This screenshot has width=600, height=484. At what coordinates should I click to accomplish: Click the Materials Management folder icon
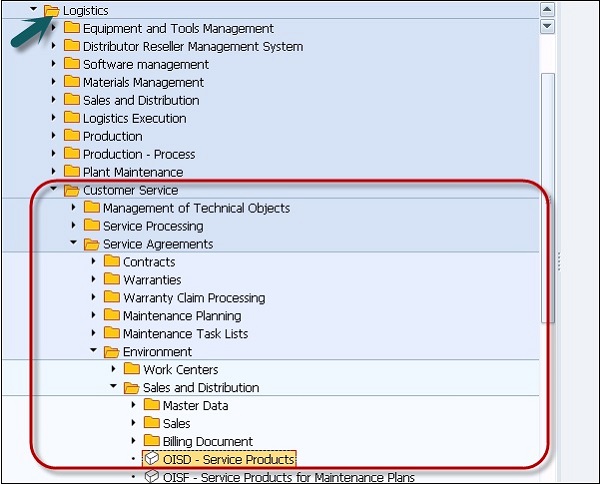click(72, 82)
